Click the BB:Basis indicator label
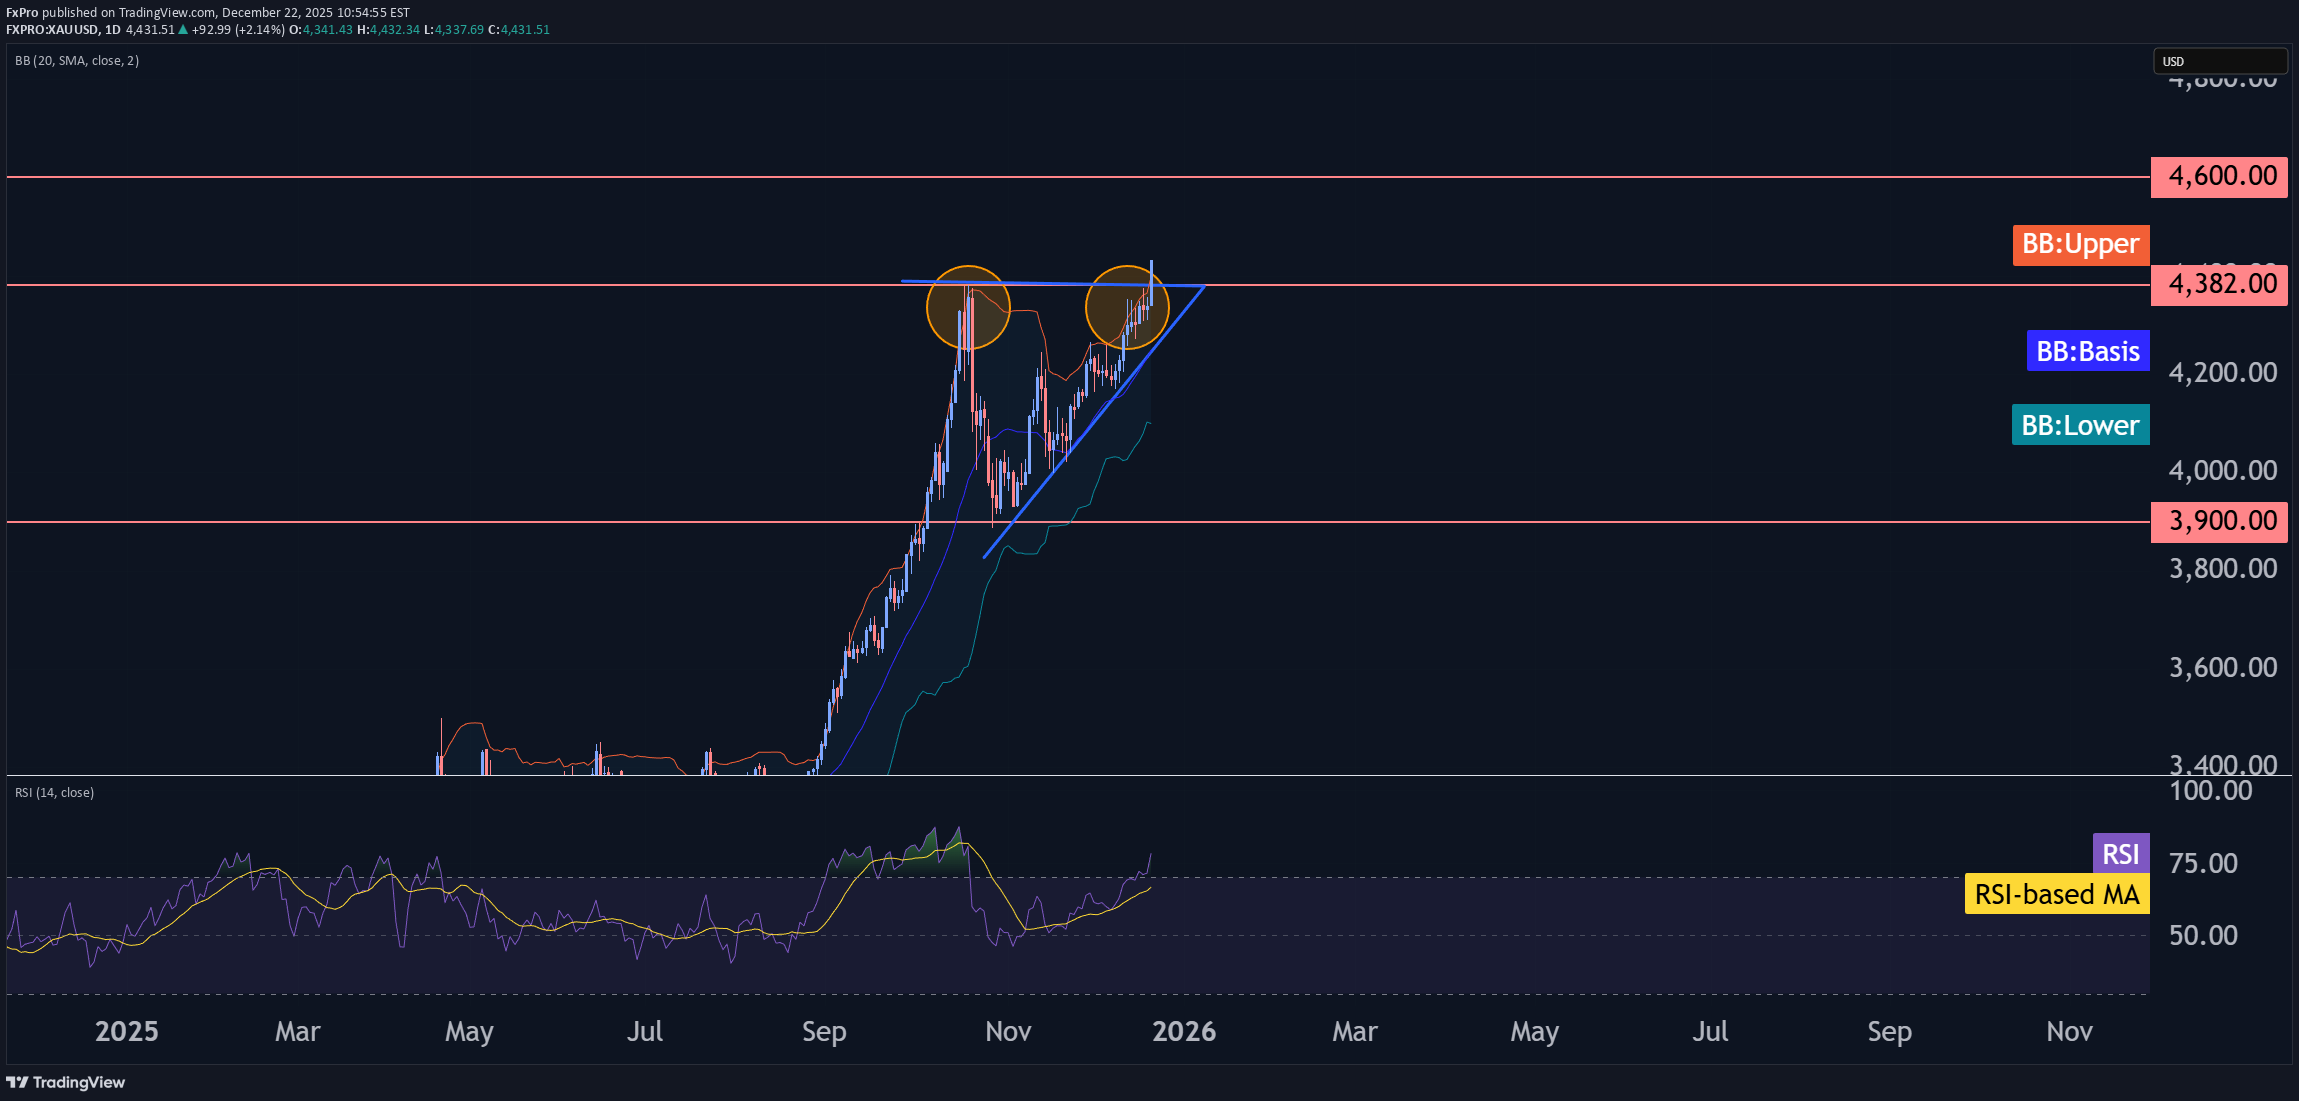 [2087, 351]
